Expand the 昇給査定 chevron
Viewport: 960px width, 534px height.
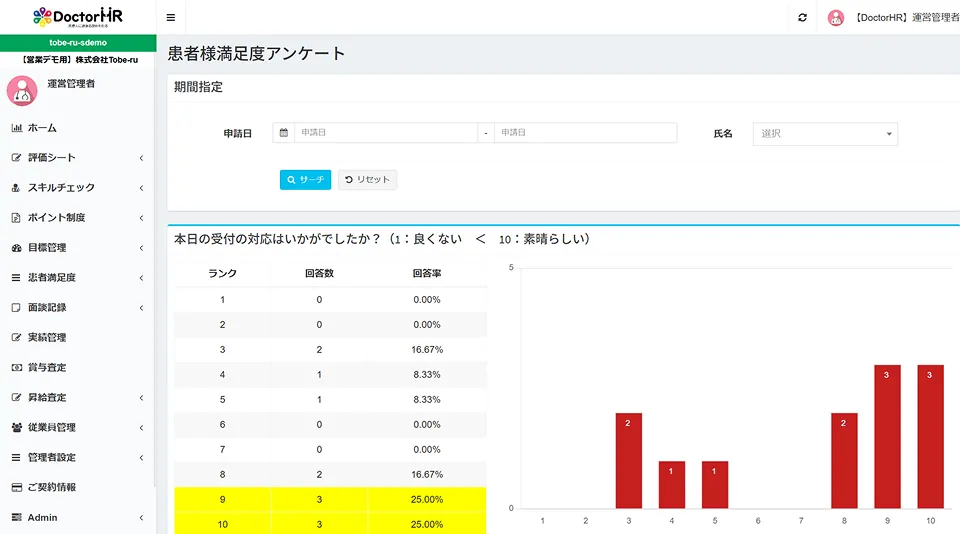pyautogui.click(x=141, y=398)
